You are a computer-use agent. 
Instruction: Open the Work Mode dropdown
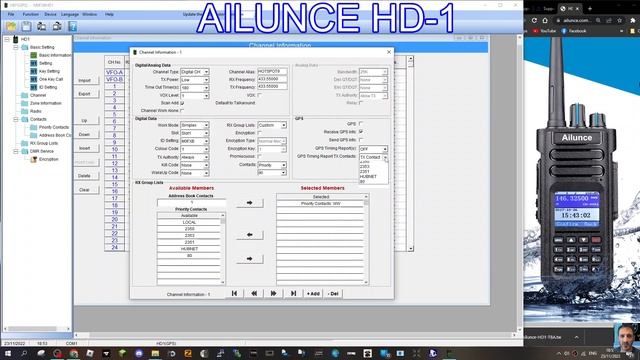click(x=206, y=125)
